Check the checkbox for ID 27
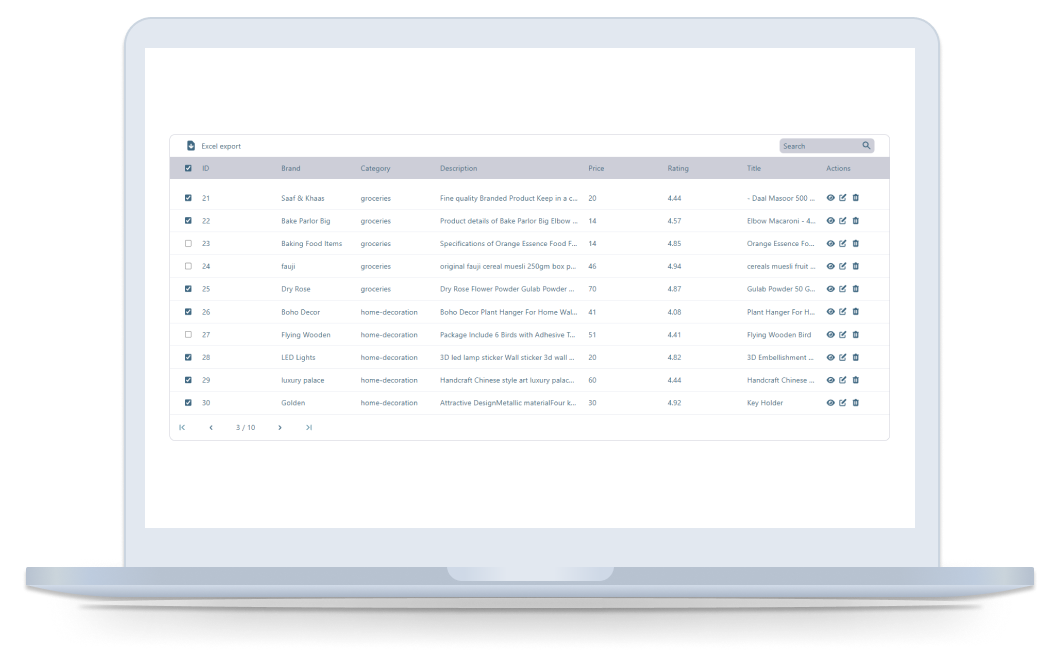Viewport: 1060px width, 662px height. [x=188, y=335]
